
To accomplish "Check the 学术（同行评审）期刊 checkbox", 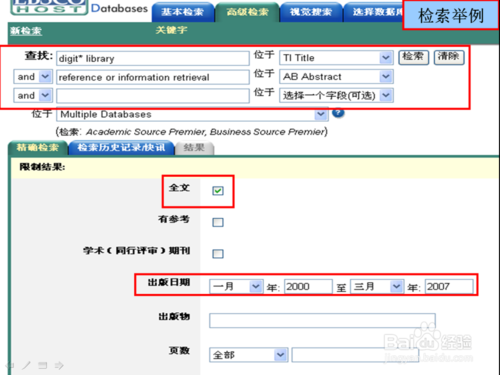I will 218,254.
